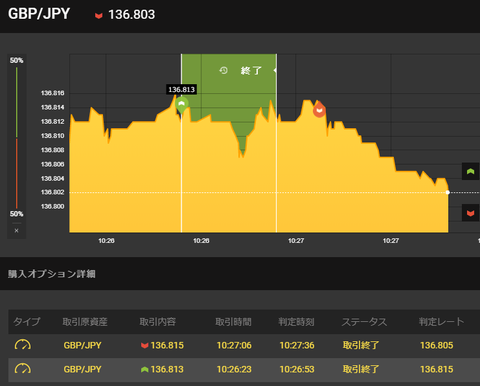480x386 pixels.
Task: Click the 10:27:06 trade time cell
Action: (x=234, y=345)
